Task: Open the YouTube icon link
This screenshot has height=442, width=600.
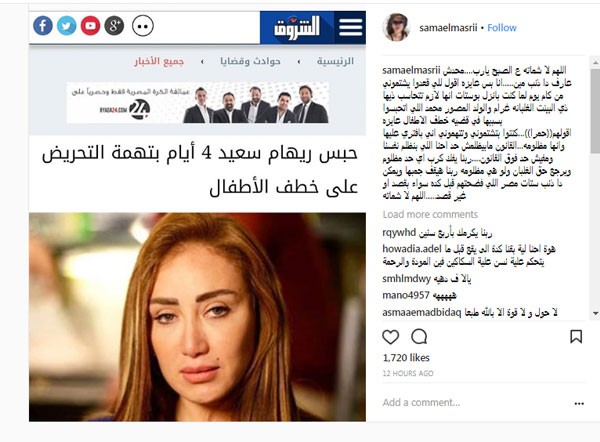Action: (x=90, y=26)
